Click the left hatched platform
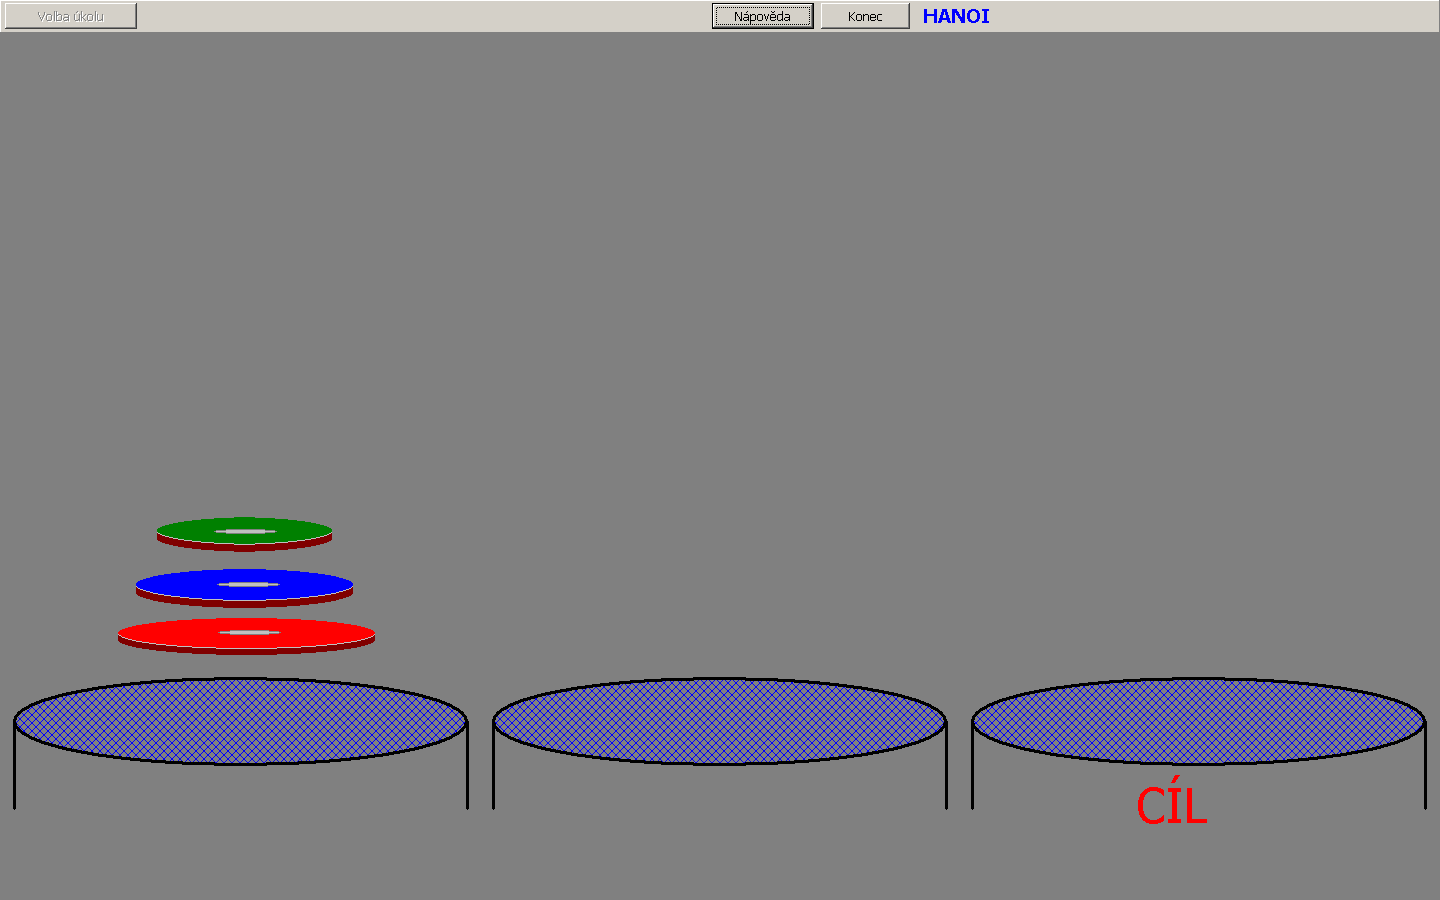1440x900 pixels. pyautogui.click(x=240, y=721)
